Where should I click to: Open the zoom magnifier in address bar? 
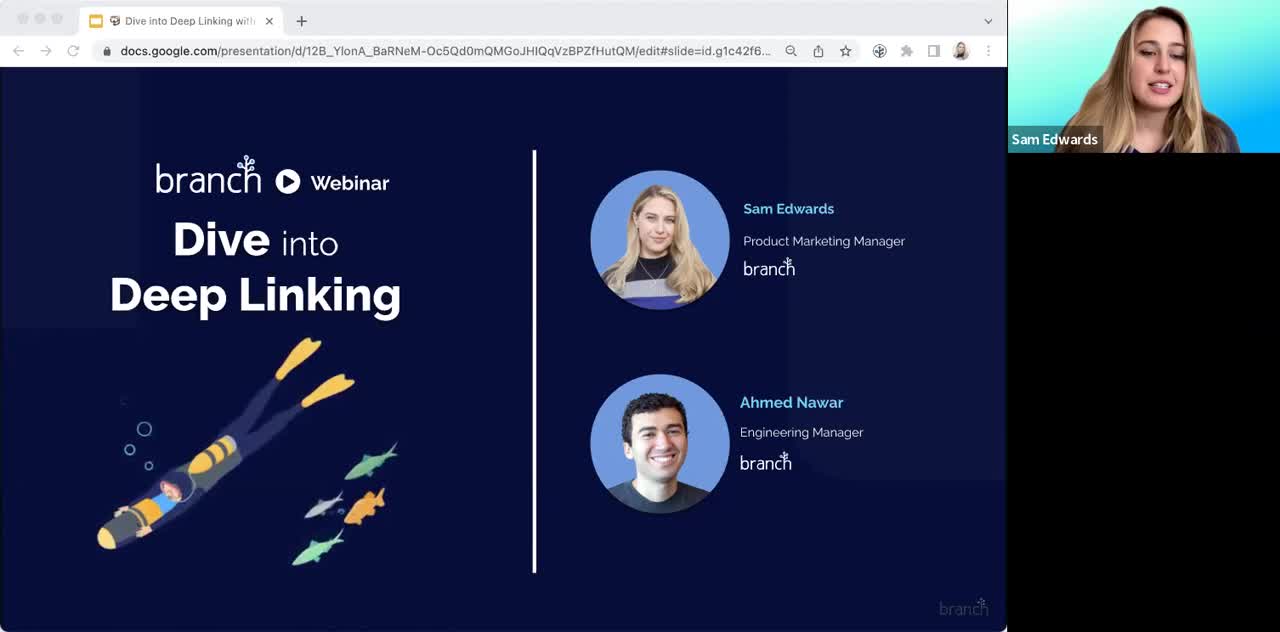[x=791, y=51]
